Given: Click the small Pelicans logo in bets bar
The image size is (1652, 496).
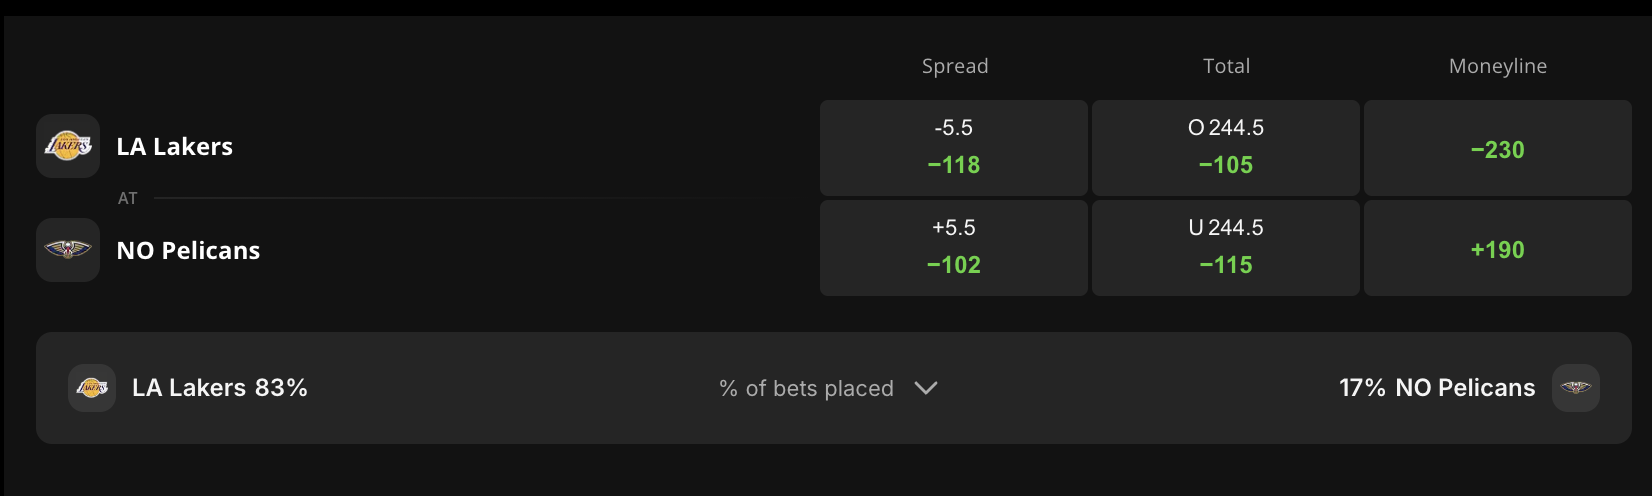Looking at the screenshot, I should pyautogui.click(x=1575, y=388).
